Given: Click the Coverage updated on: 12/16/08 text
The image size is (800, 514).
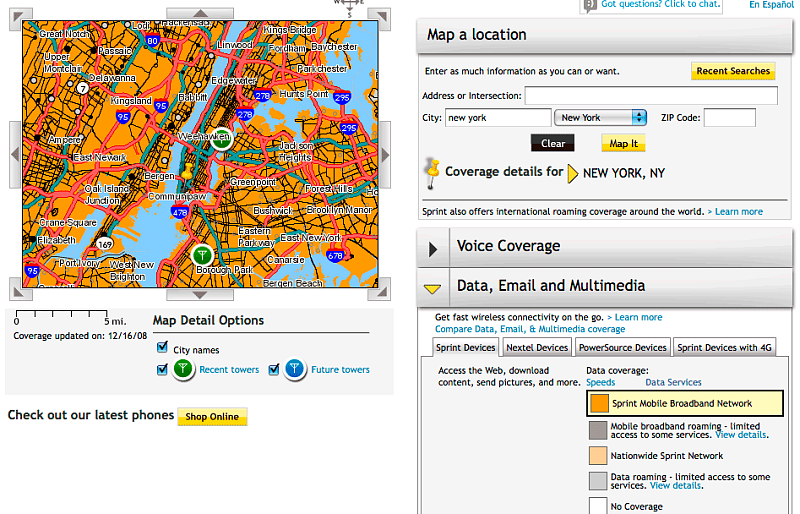Looking at the screenshot, I should tap(80, 336).
